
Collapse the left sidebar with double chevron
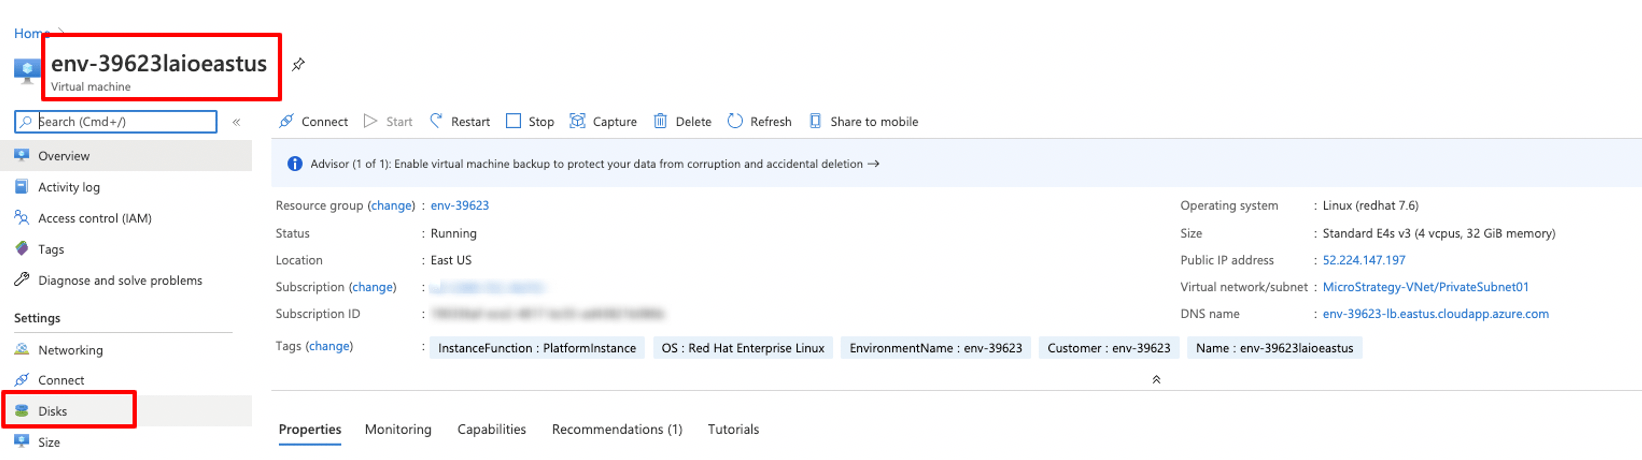[x=236, y=122]
